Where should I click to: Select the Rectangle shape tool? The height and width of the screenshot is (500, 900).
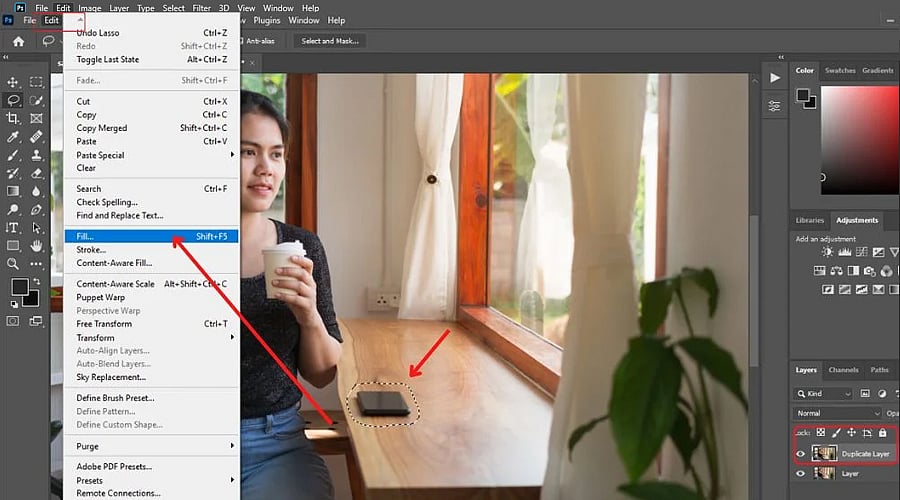click(13, 246)
